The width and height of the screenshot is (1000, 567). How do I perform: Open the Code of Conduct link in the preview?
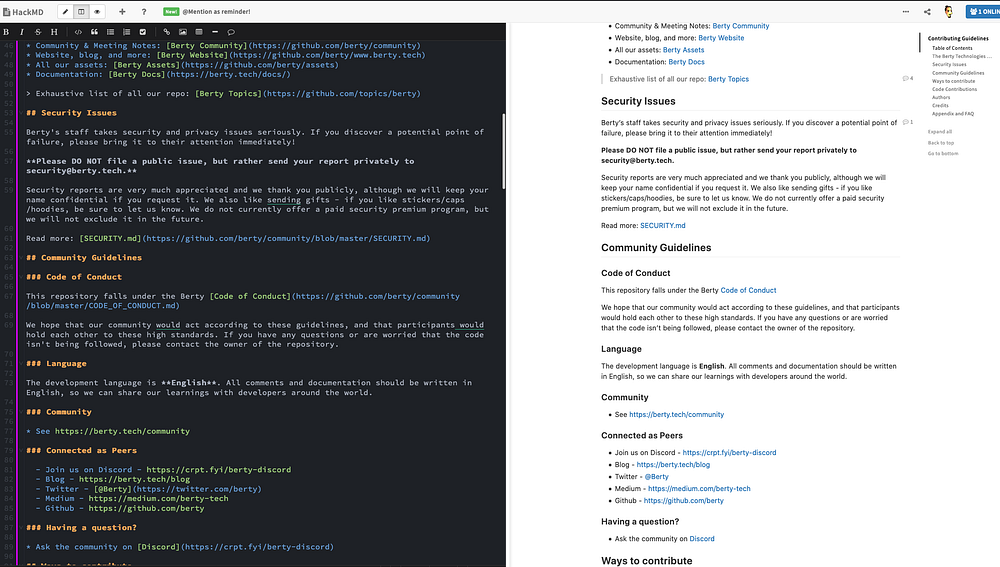748,290
